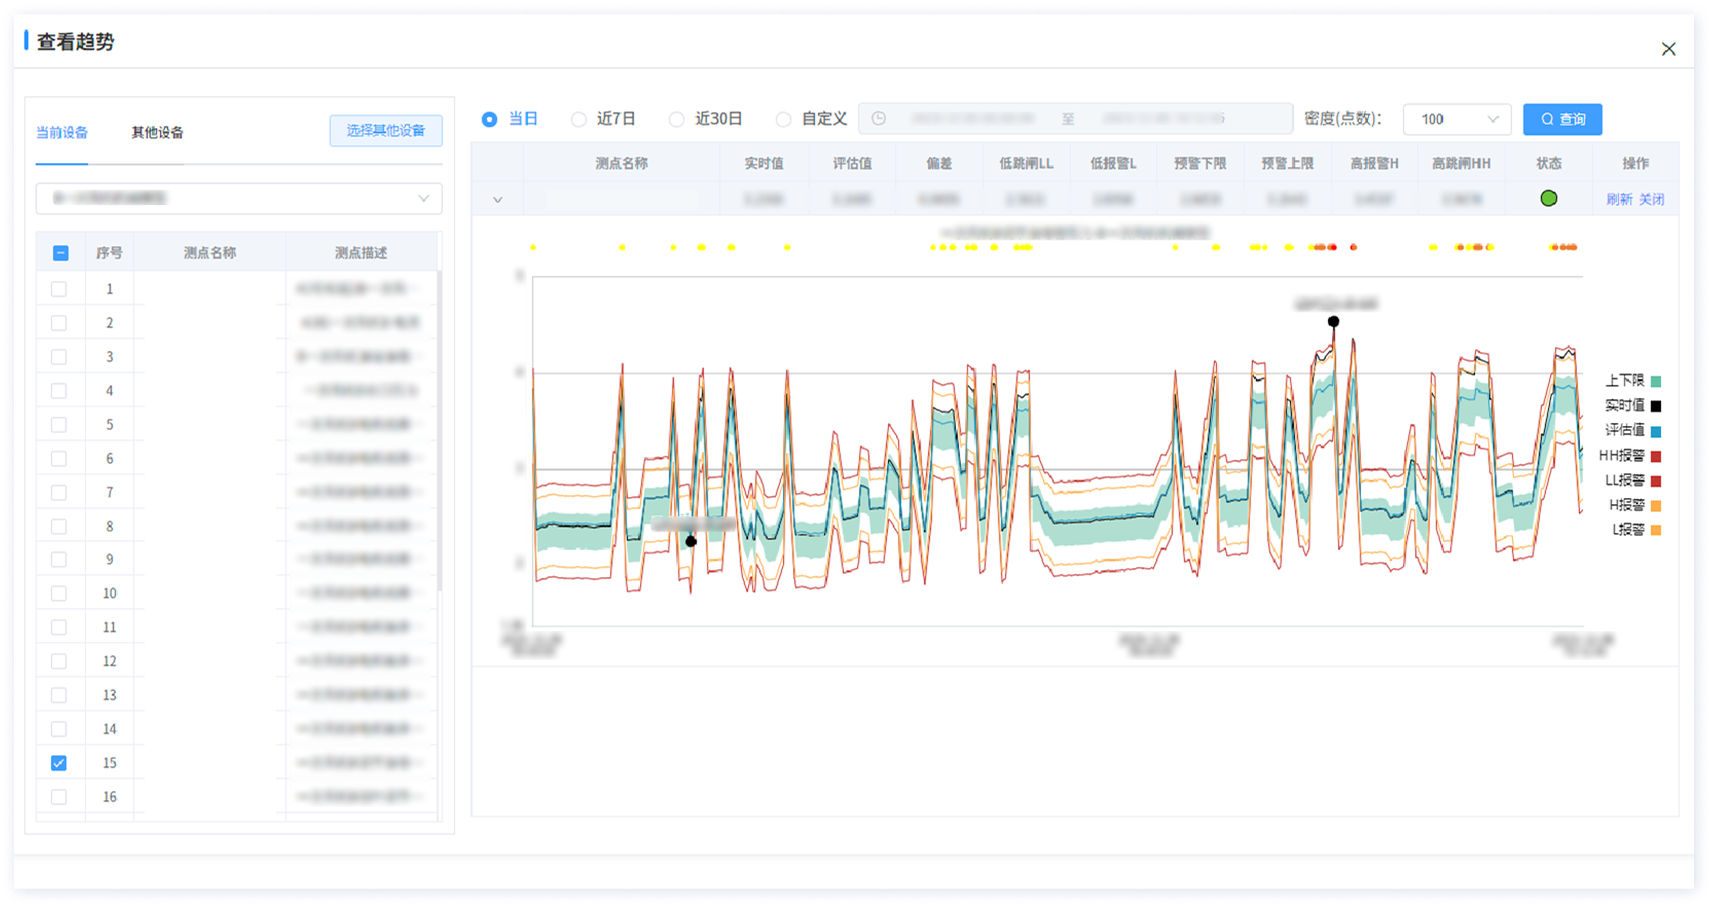Screen dimensions: 1712x907
Task: Click the date range input field
Action: coord(1075,119)
